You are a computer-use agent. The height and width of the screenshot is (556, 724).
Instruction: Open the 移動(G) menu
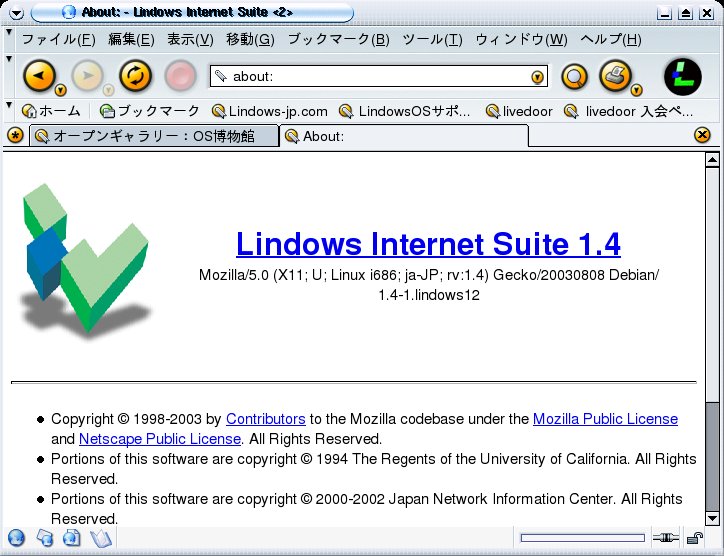[250, 40]
